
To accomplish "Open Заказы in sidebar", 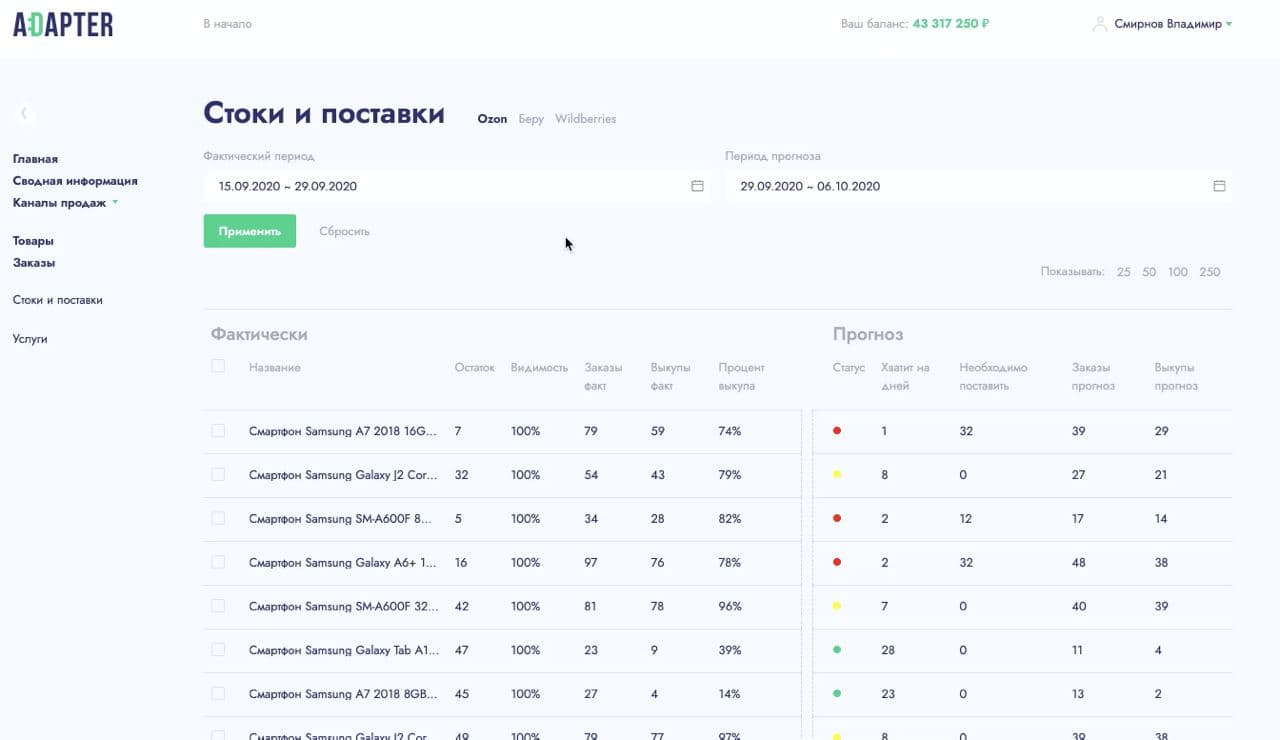I will coord(34,263).
